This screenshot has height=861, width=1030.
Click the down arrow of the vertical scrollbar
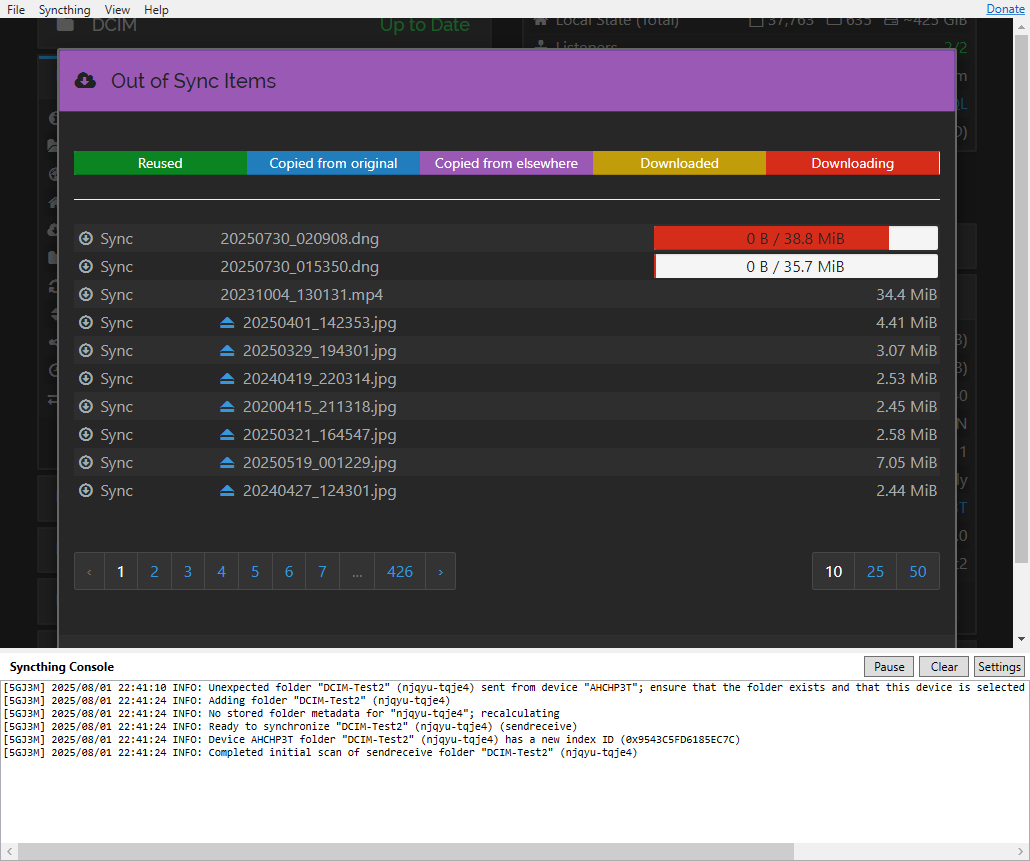[x=1021, y=639]
